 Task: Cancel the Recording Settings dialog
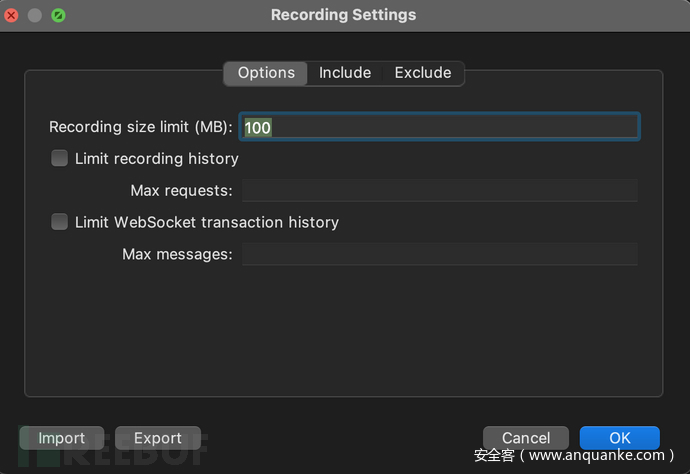click(x=526, y=438)
